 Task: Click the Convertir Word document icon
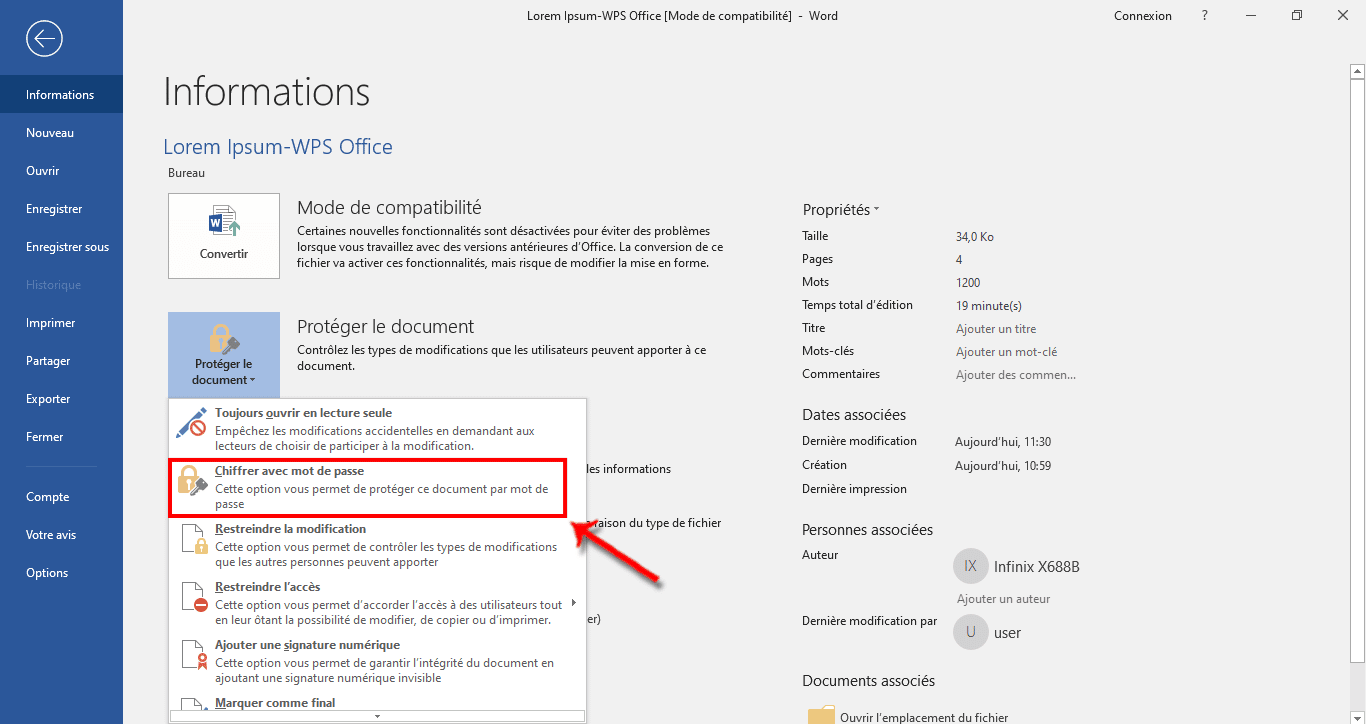(x=224, y=220)
